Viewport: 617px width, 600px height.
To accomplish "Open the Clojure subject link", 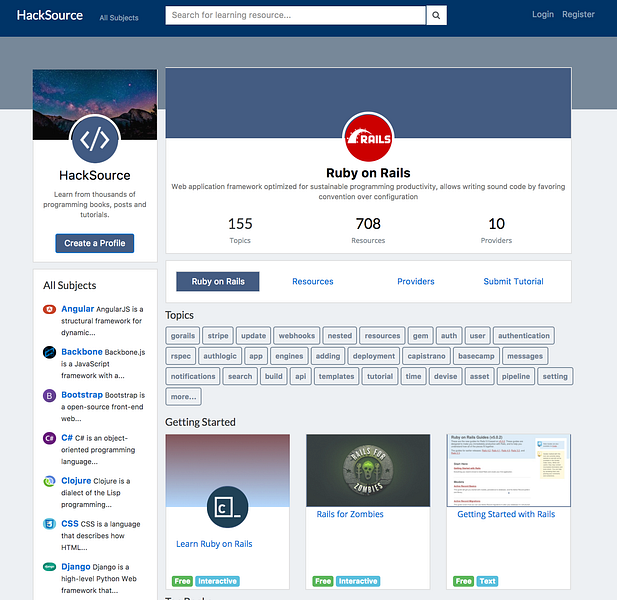I will pos(76,480).
